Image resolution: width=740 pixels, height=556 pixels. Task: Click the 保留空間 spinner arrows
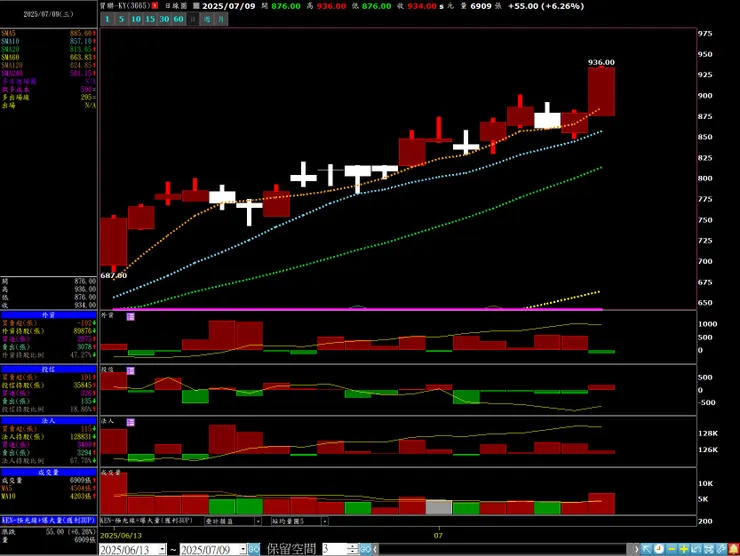click(x=353, y=549)
